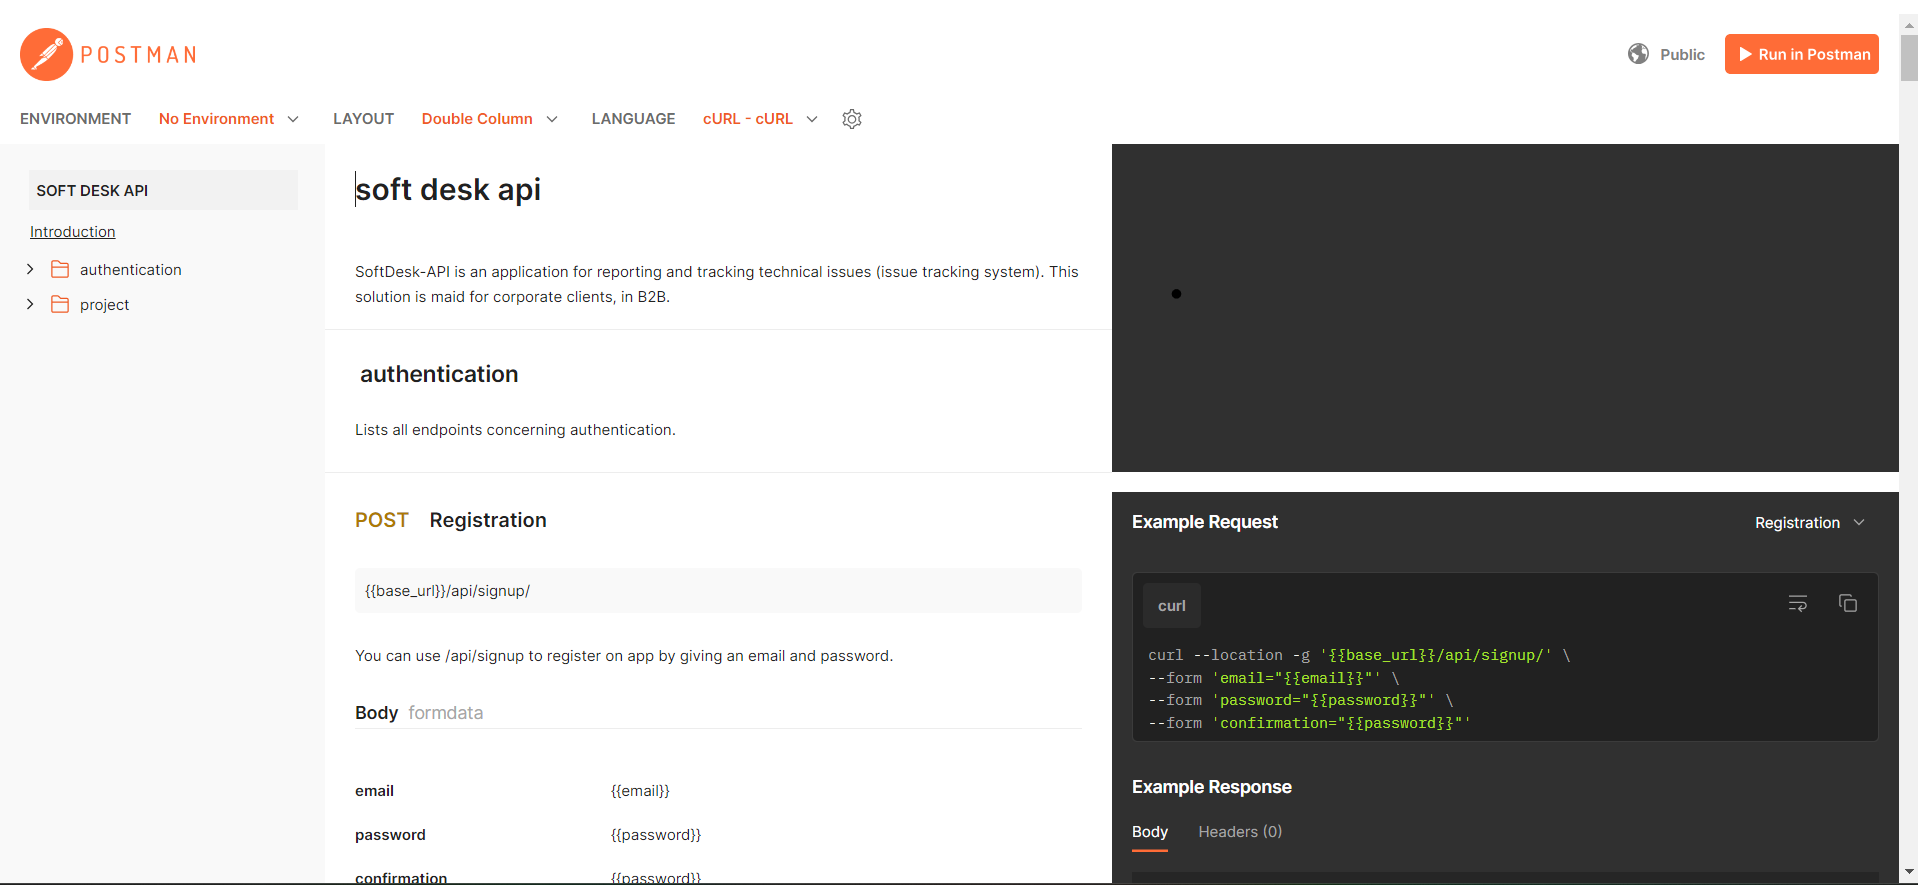Click the 'password' body parameter name
1918x885 pixels.
coord(390,835)
